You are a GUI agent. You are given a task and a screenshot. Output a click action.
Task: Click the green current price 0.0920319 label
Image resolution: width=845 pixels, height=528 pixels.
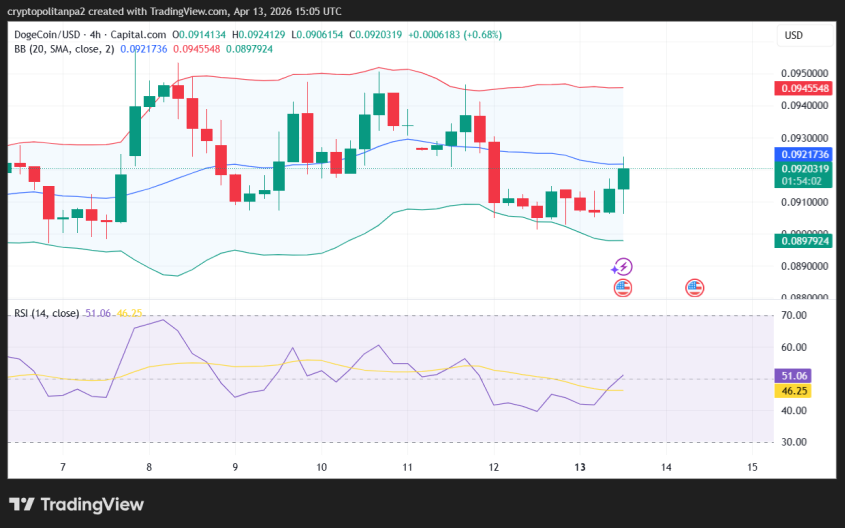click(803, 169)
